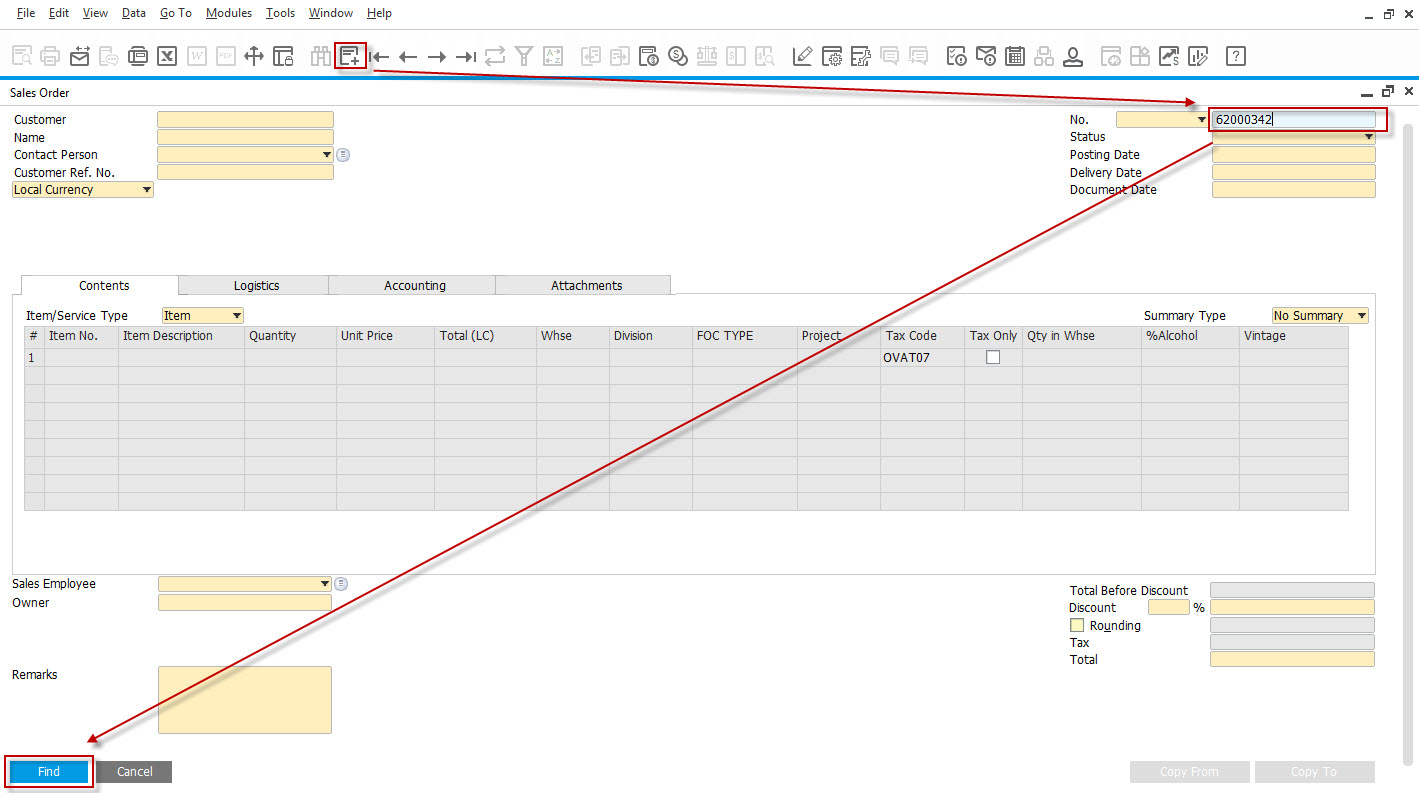
Task: Open the Modules menu
Action: tap(229, 13)
